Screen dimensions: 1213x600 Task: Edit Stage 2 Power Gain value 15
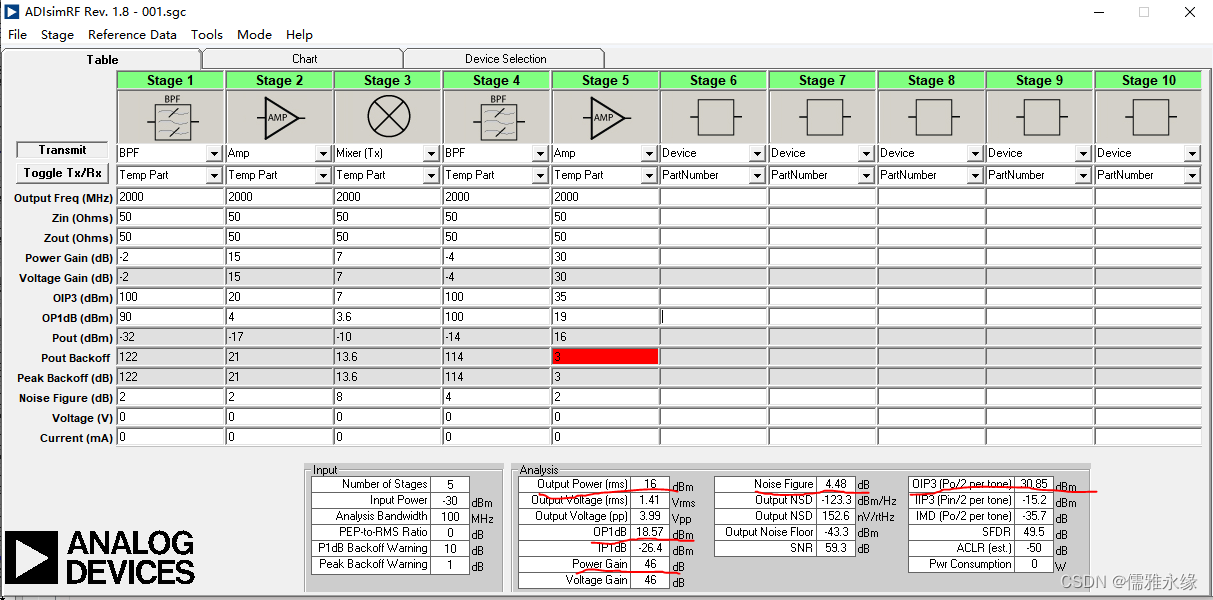coord(279,257)
